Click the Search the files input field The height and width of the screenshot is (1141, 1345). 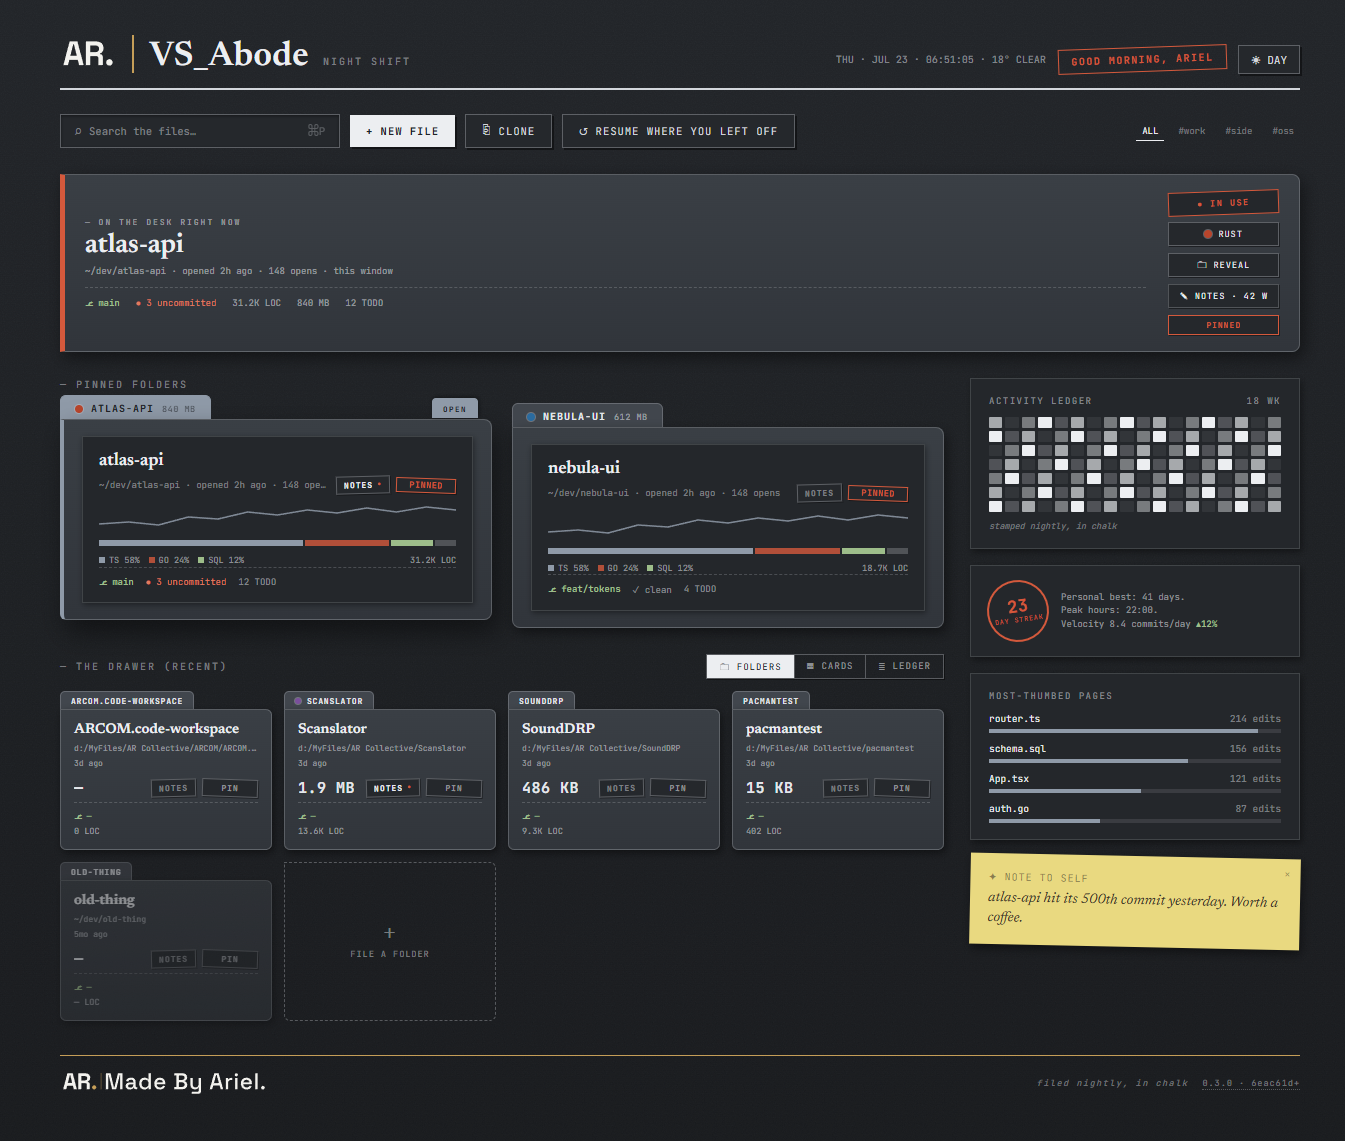coord(200,131)
